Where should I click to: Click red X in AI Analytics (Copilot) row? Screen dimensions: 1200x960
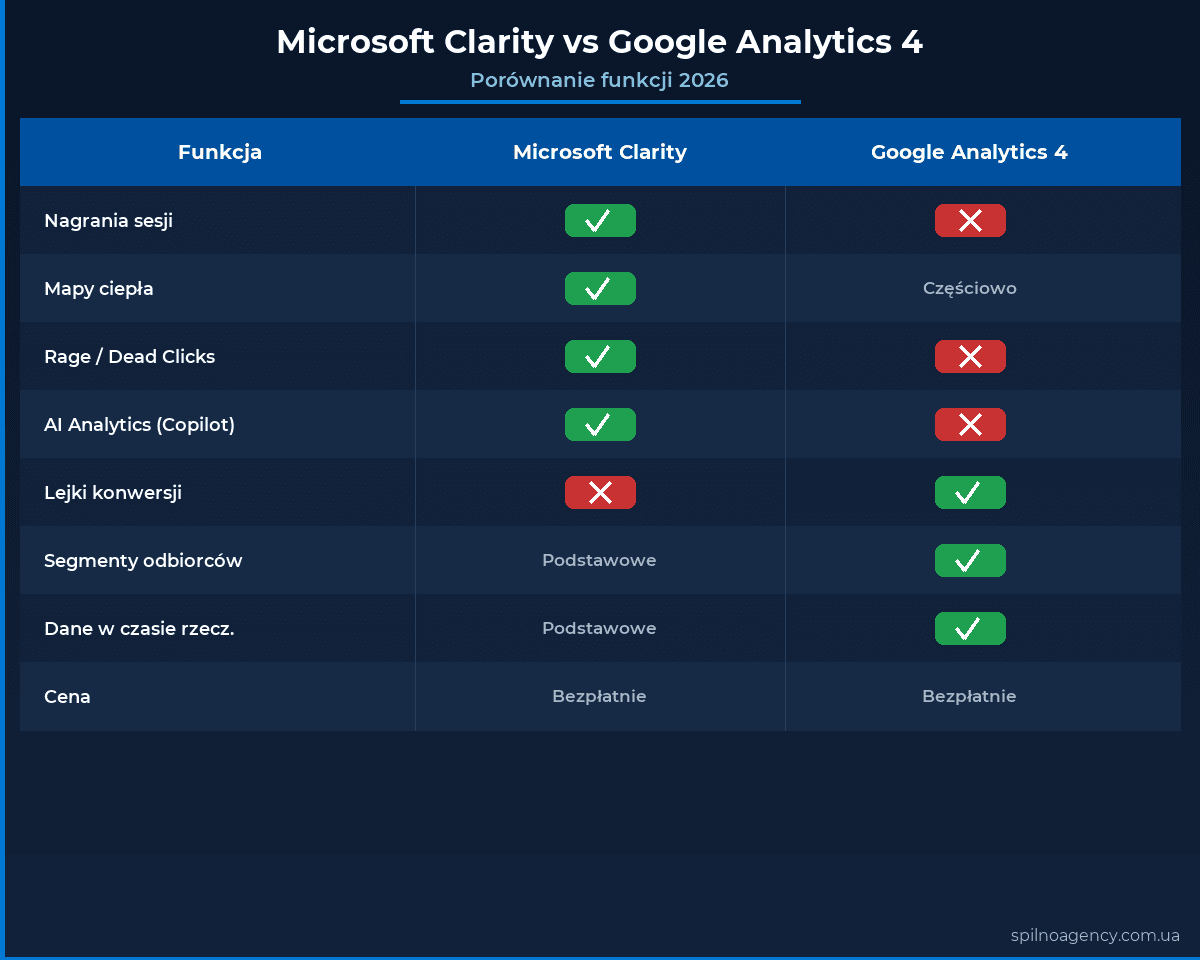tap(970, 425)
